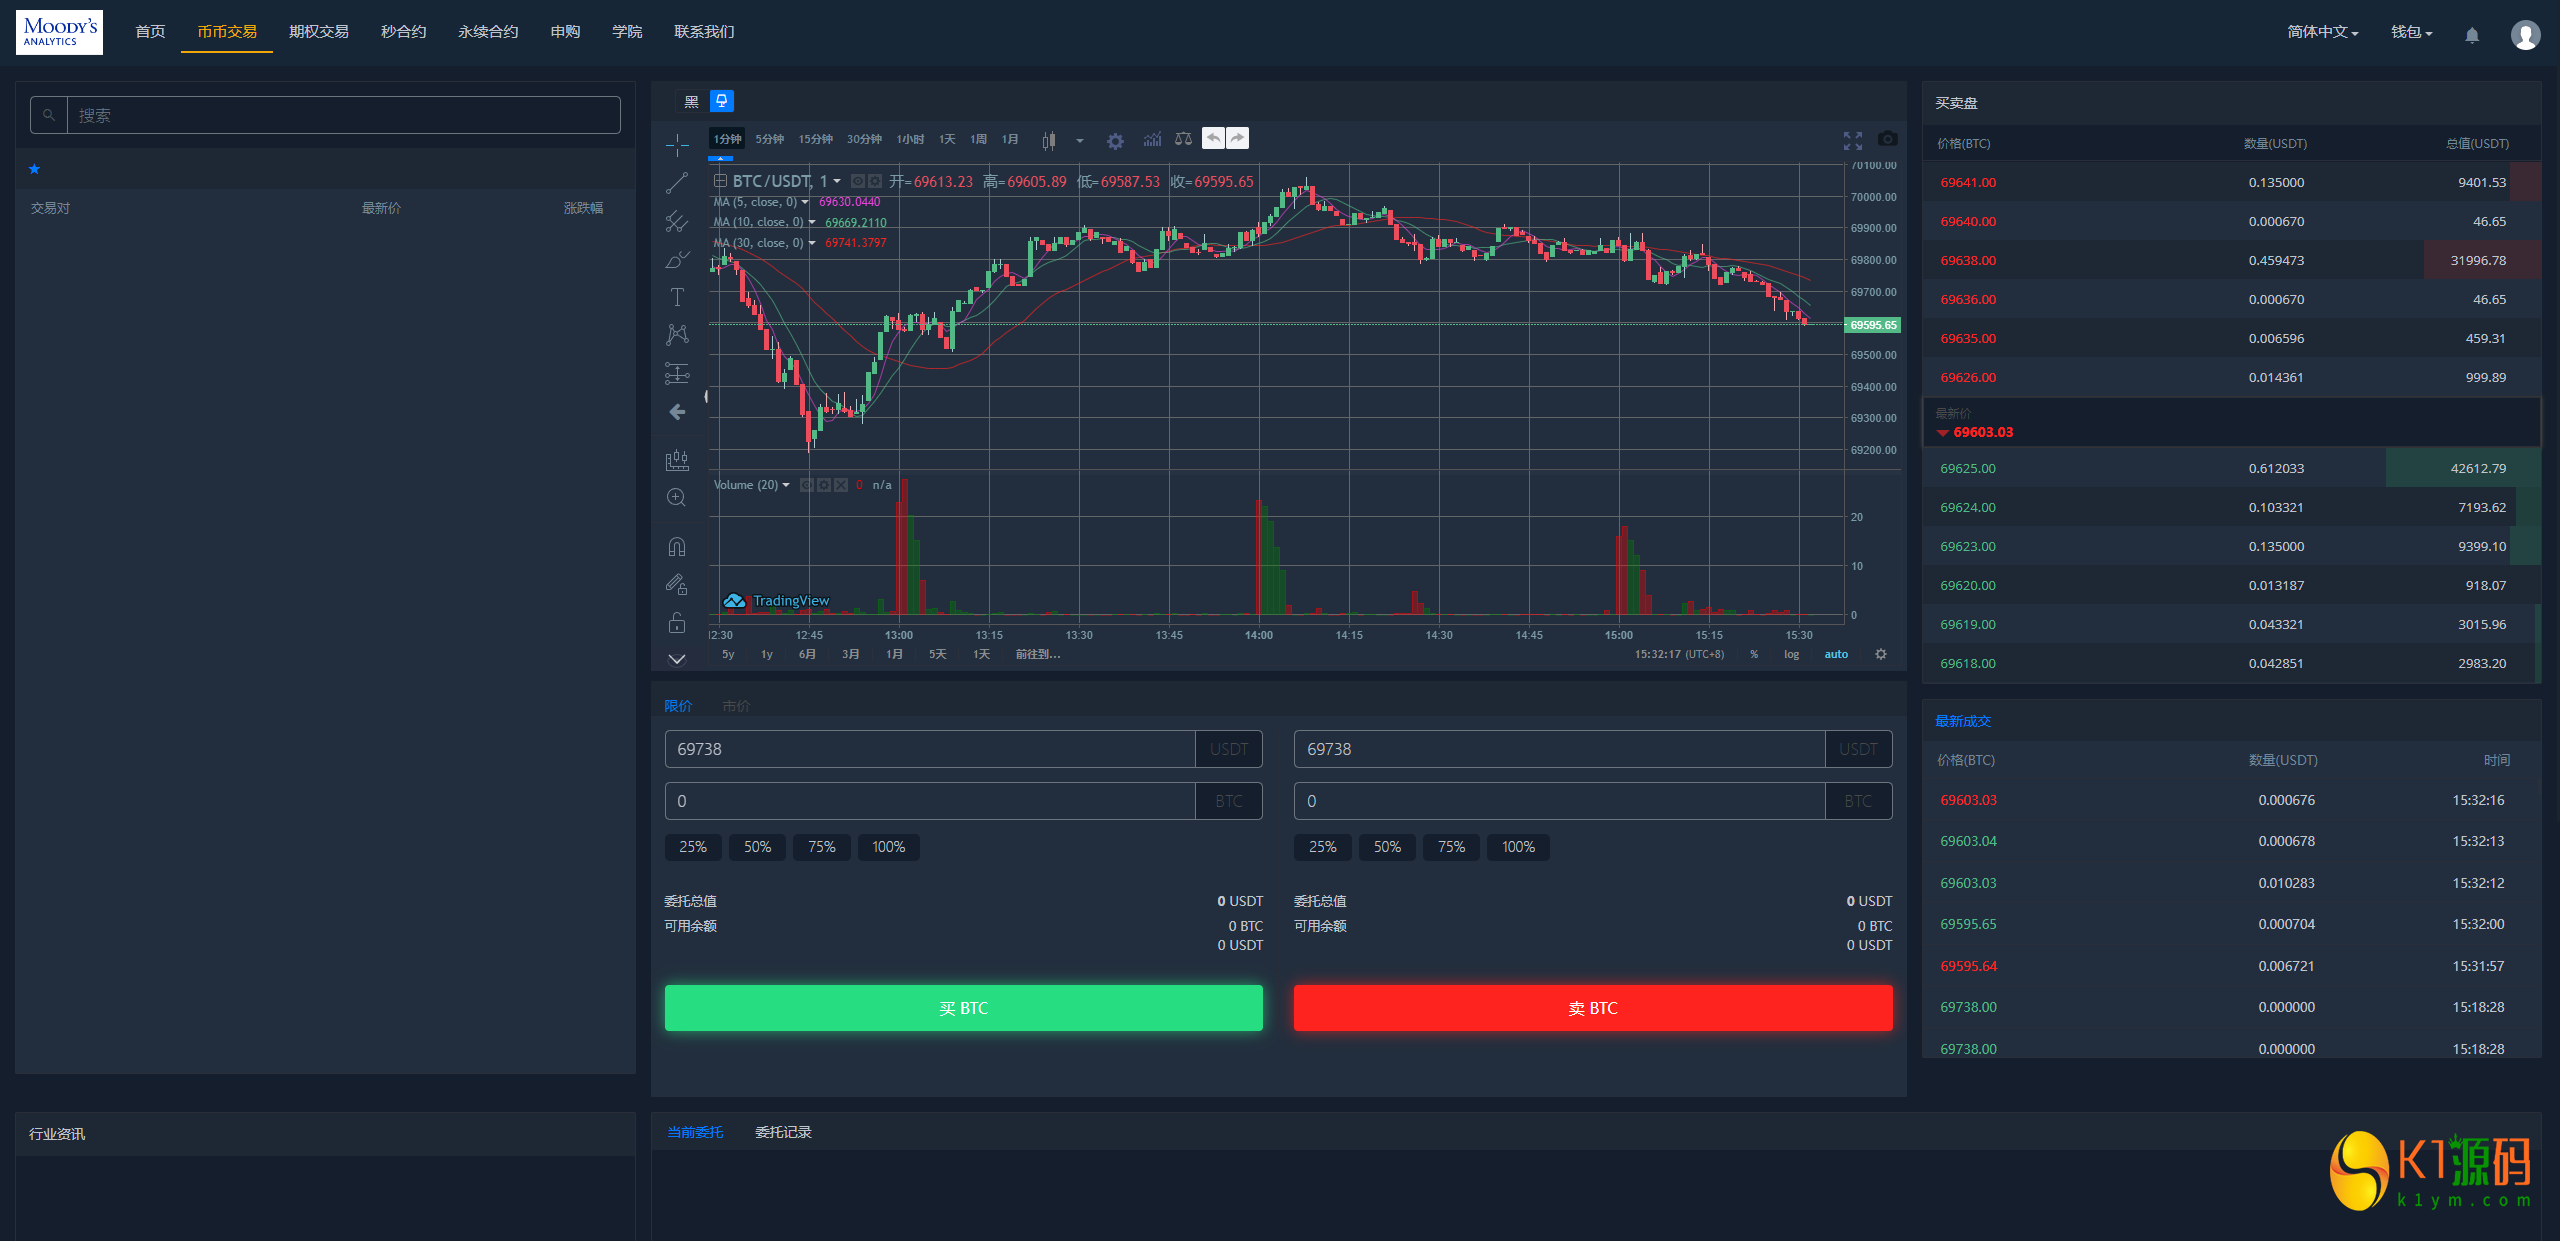Select the crosshair cursor tool
The width and height of the screenshot is (2560, 1241).
click(677, 145)
